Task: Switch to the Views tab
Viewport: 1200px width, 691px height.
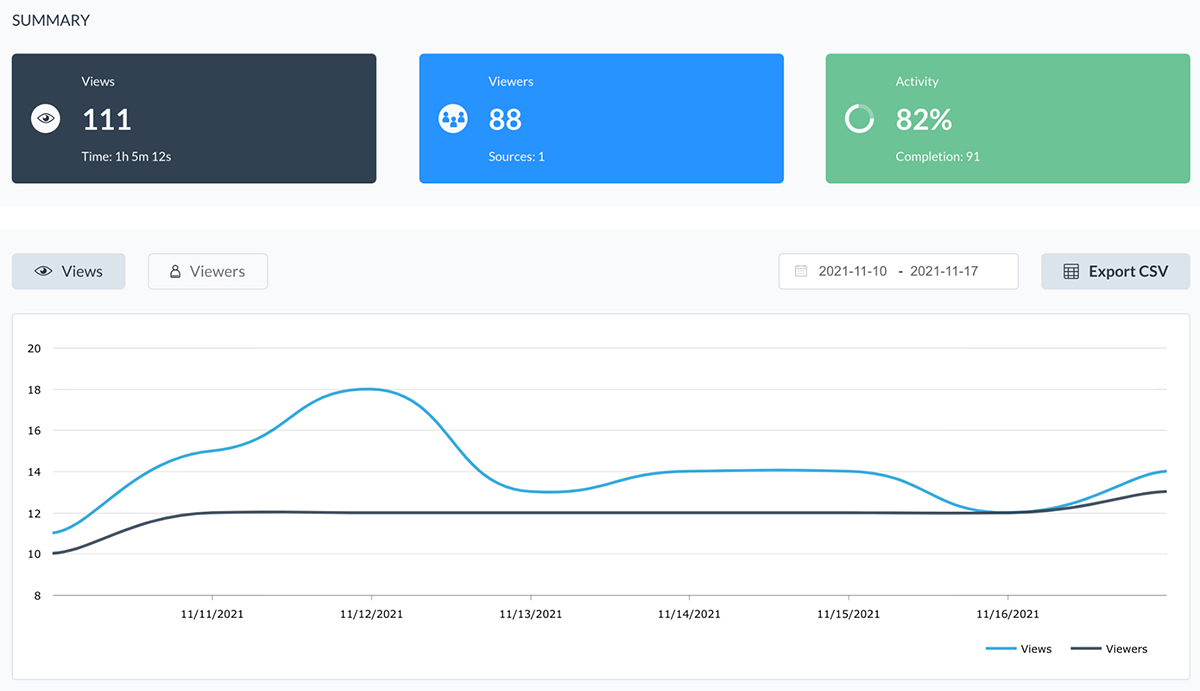Action: pos(68,271)
